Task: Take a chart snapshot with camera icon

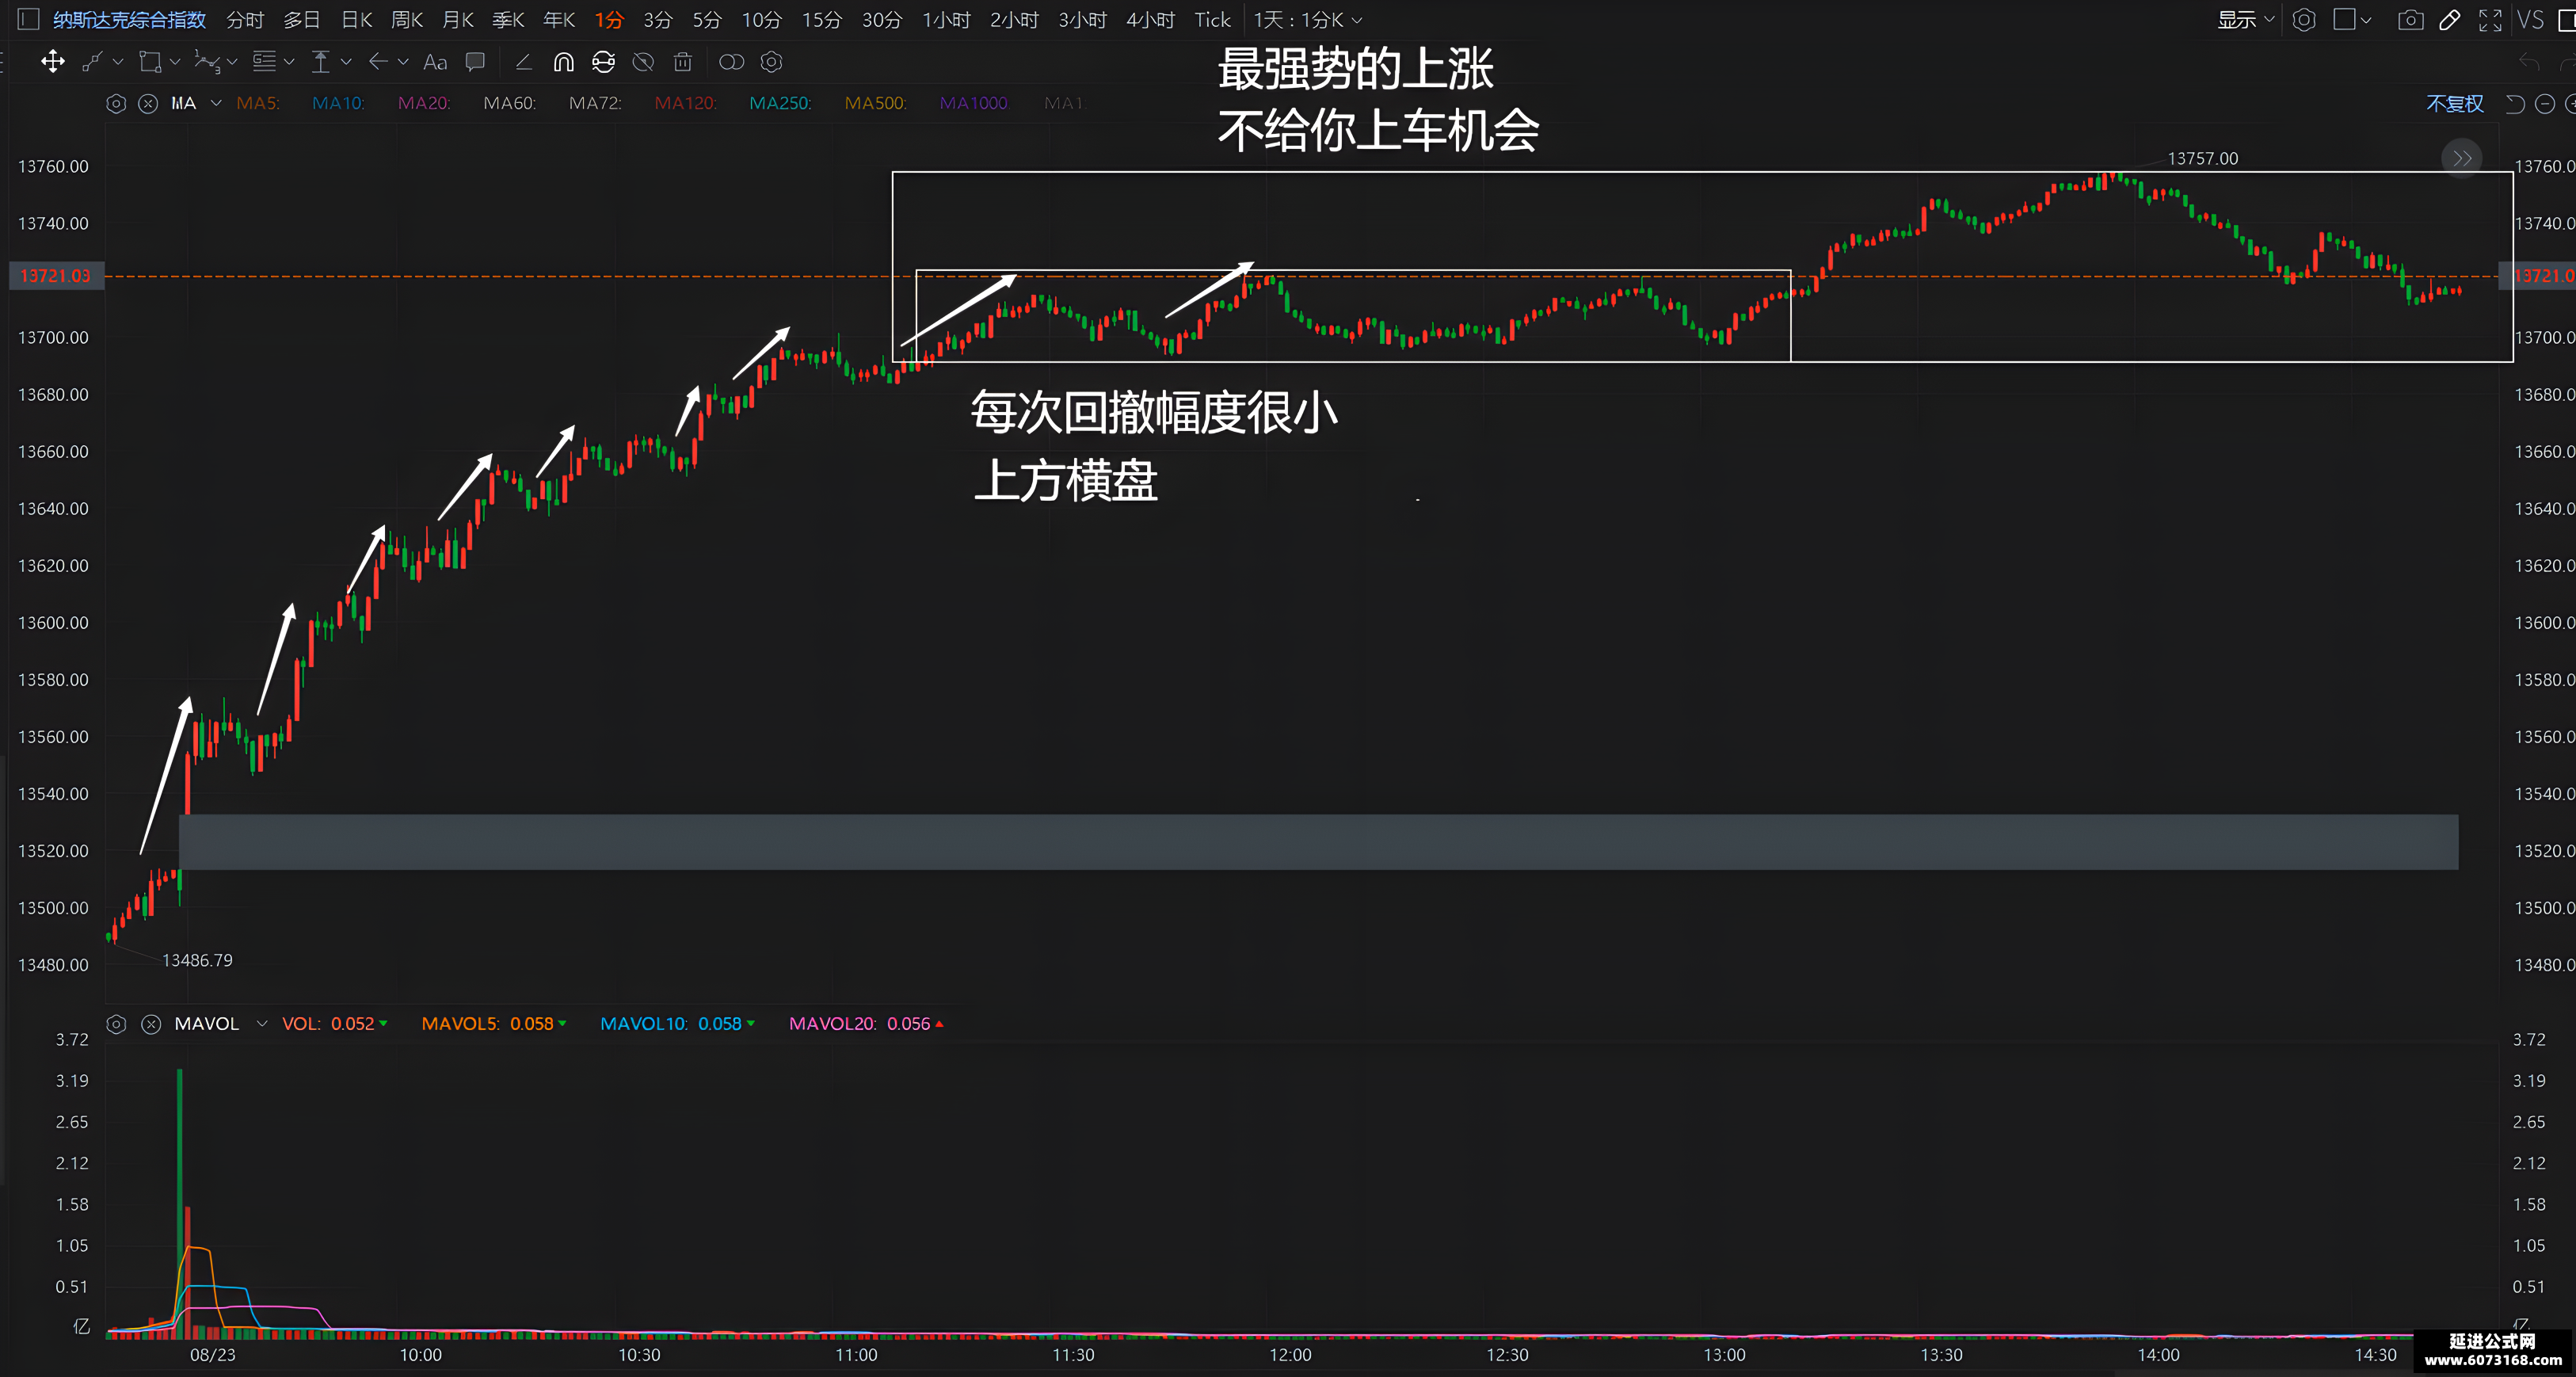Action: click(2410, 20)
